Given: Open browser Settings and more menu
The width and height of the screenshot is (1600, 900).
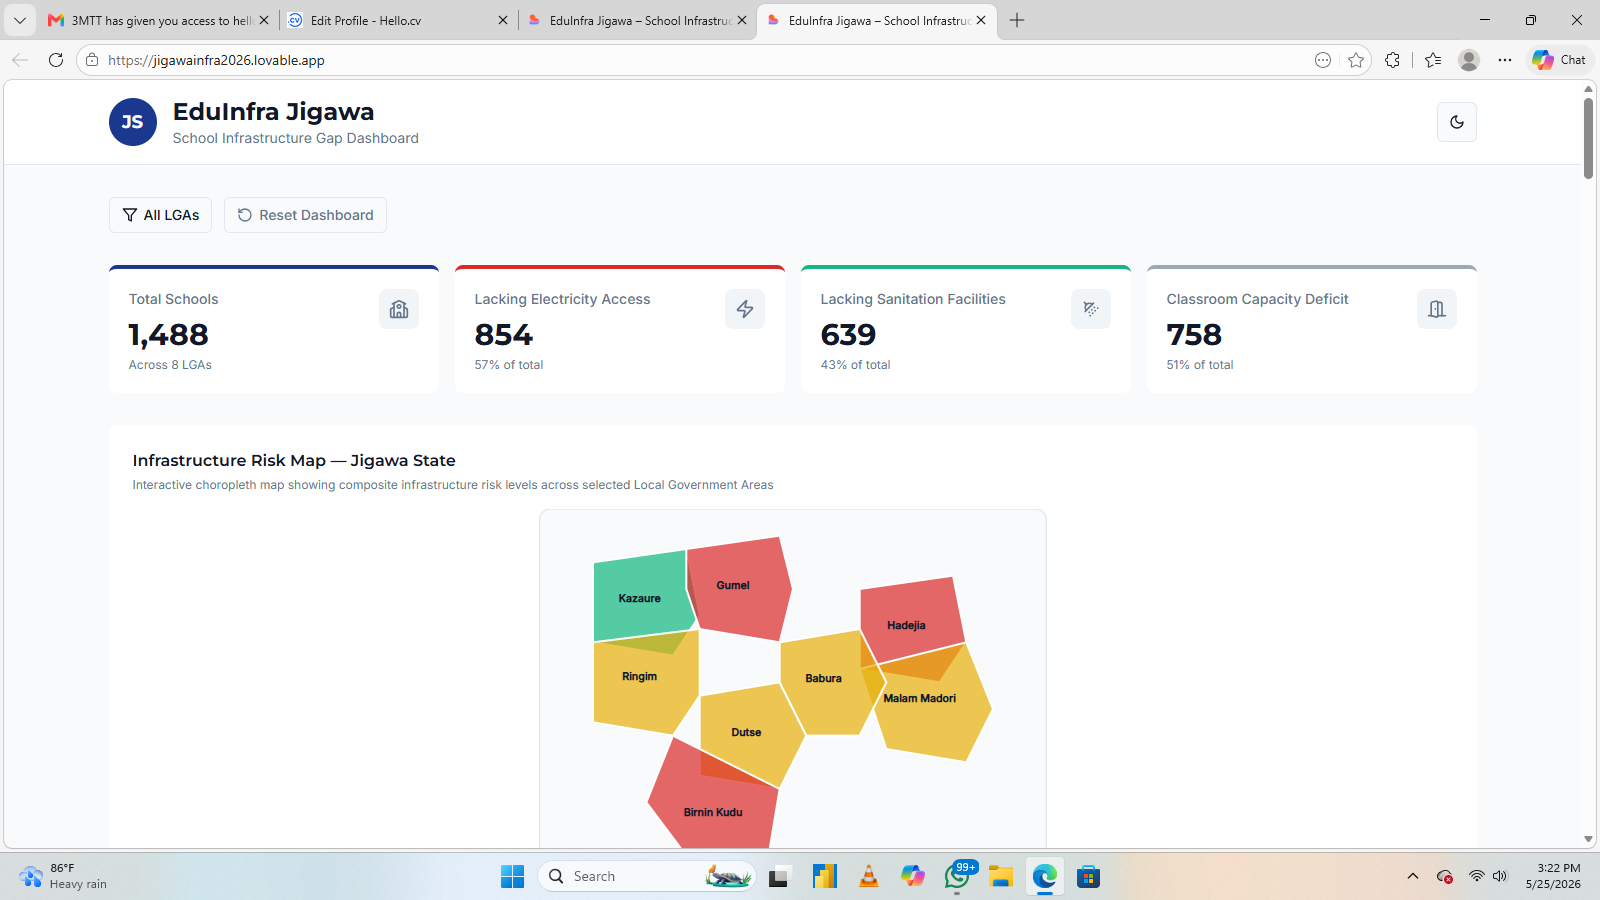Looking at the screenshot, I should click(1505, 60).
